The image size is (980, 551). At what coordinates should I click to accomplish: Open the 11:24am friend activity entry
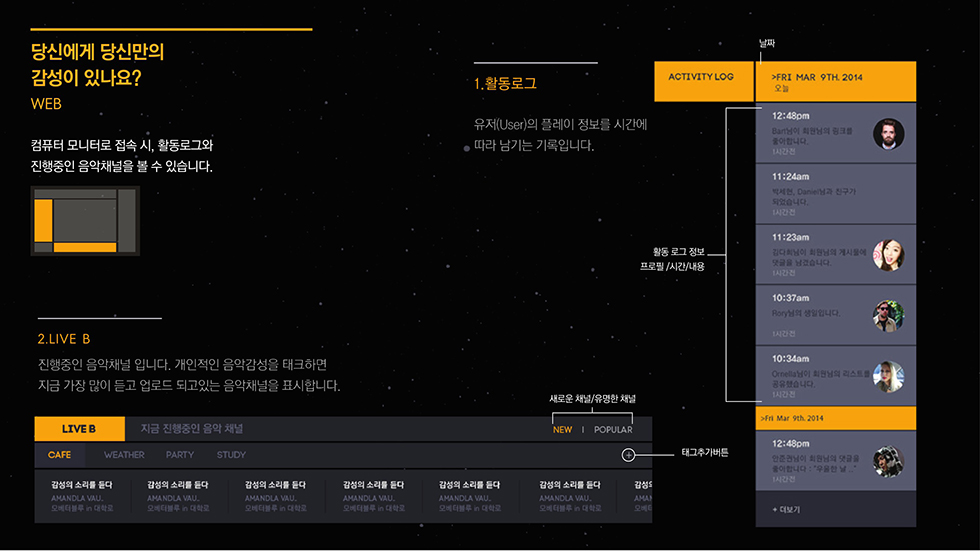tap(835, 193)
